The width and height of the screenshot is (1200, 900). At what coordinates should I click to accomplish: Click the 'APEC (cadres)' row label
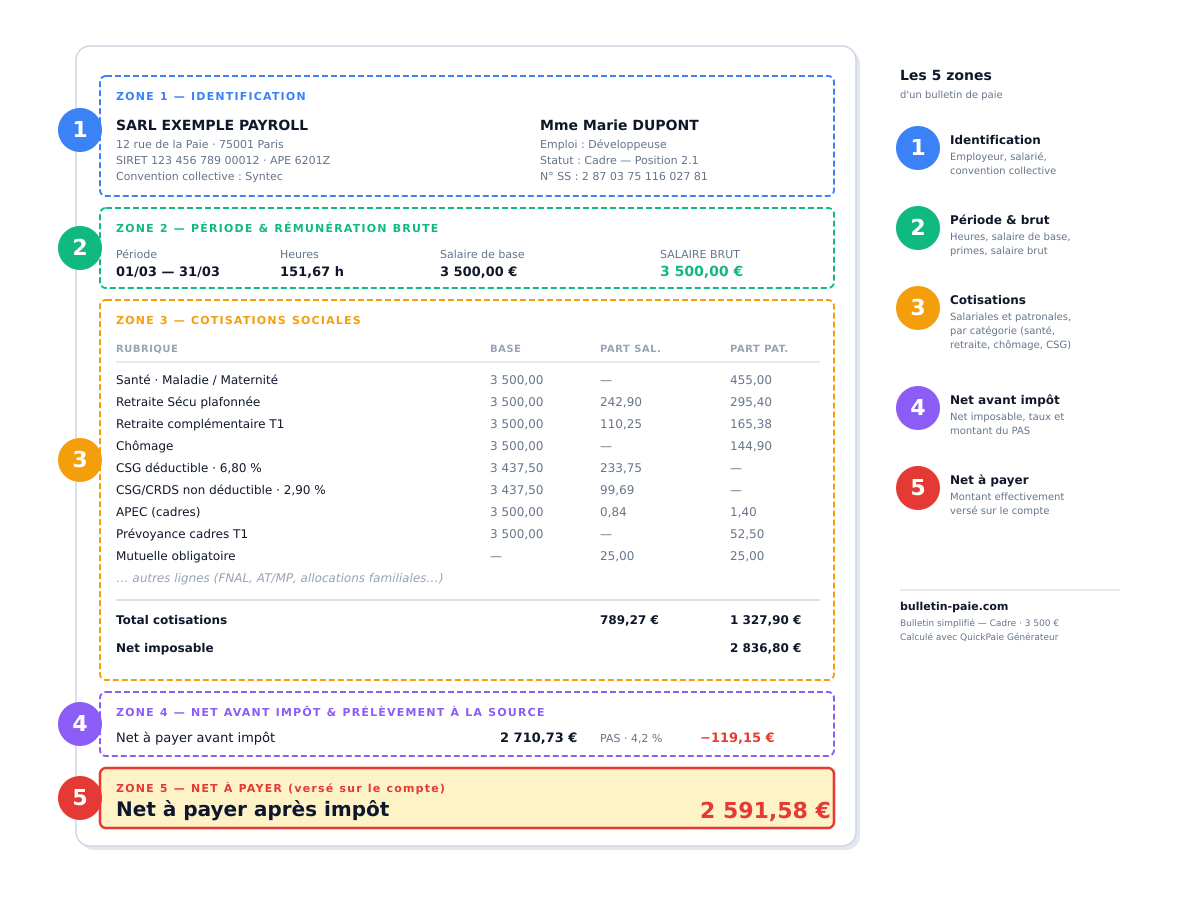click(158, 512)
